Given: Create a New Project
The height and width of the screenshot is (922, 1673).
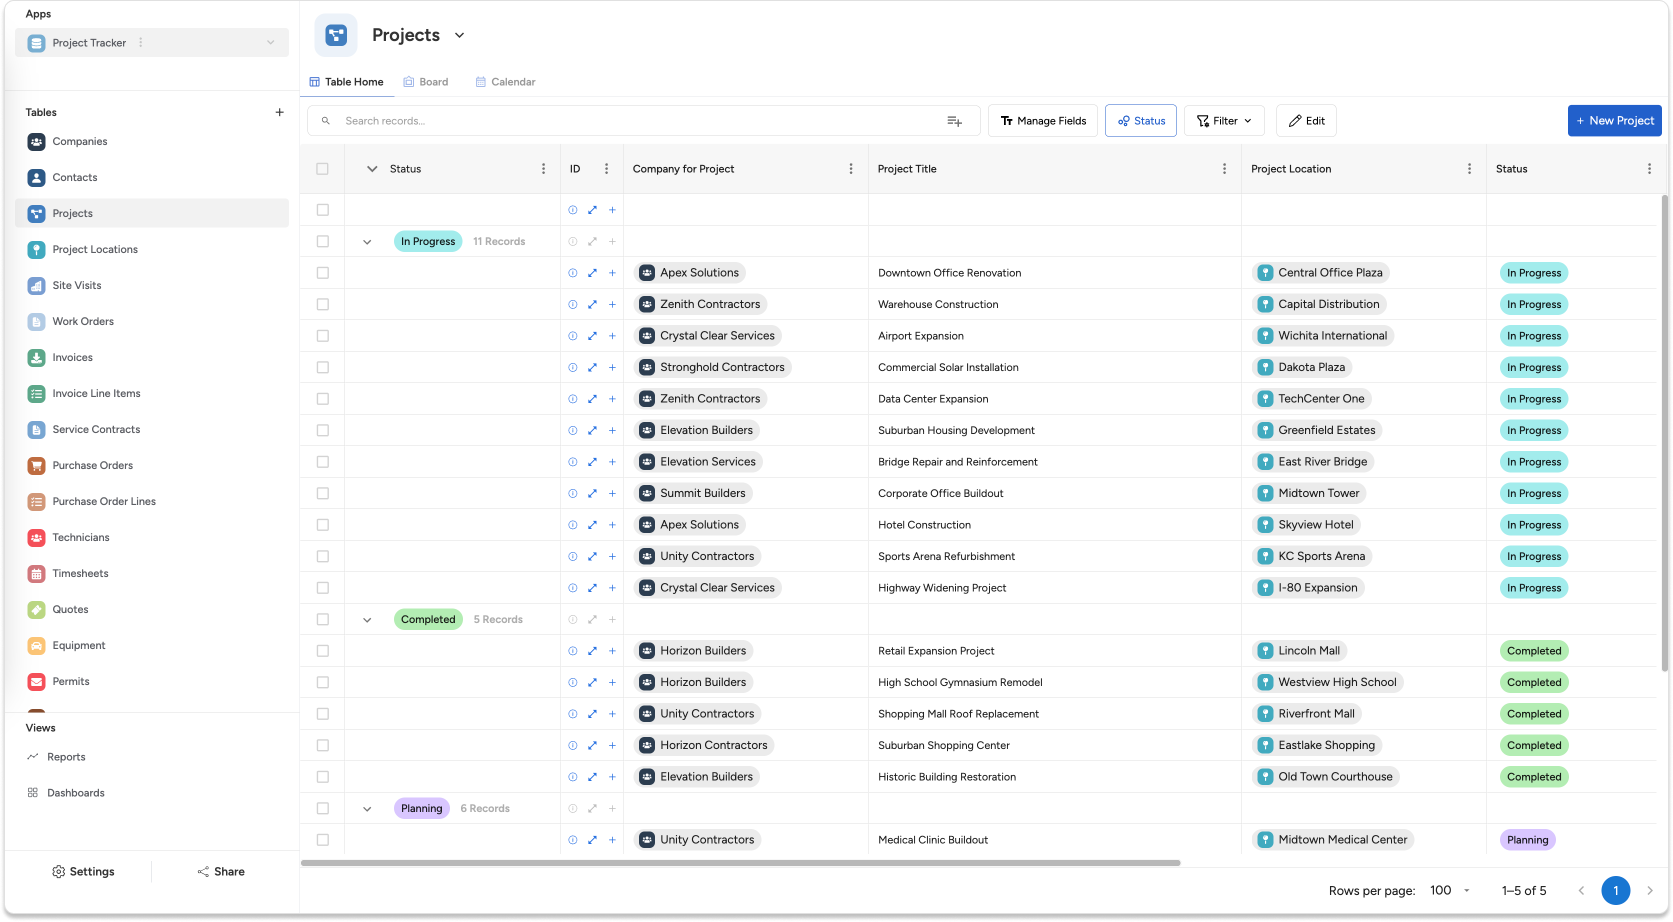Looking at the screenshot, I should (1614, 121).
